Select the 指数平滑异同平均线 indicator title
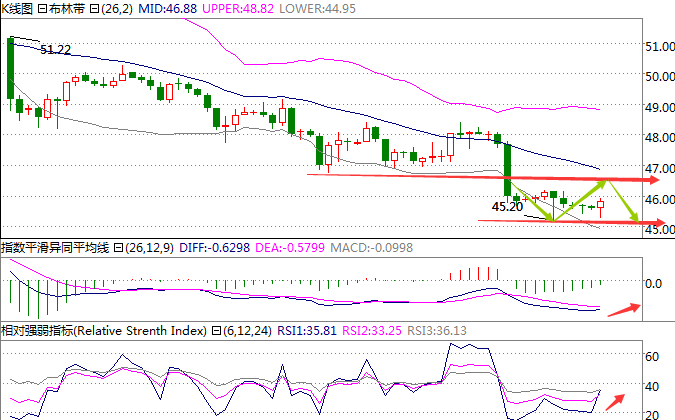Viewport: 675px width, 420px height. click(55, 248)
